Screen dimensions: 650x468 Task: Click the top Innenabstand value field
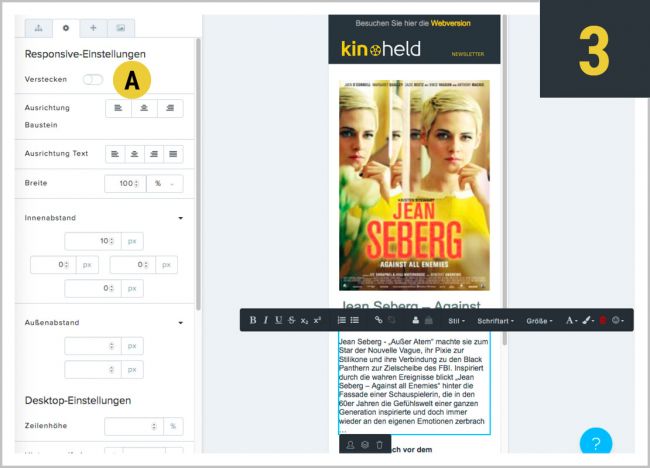tap(92, 241)
